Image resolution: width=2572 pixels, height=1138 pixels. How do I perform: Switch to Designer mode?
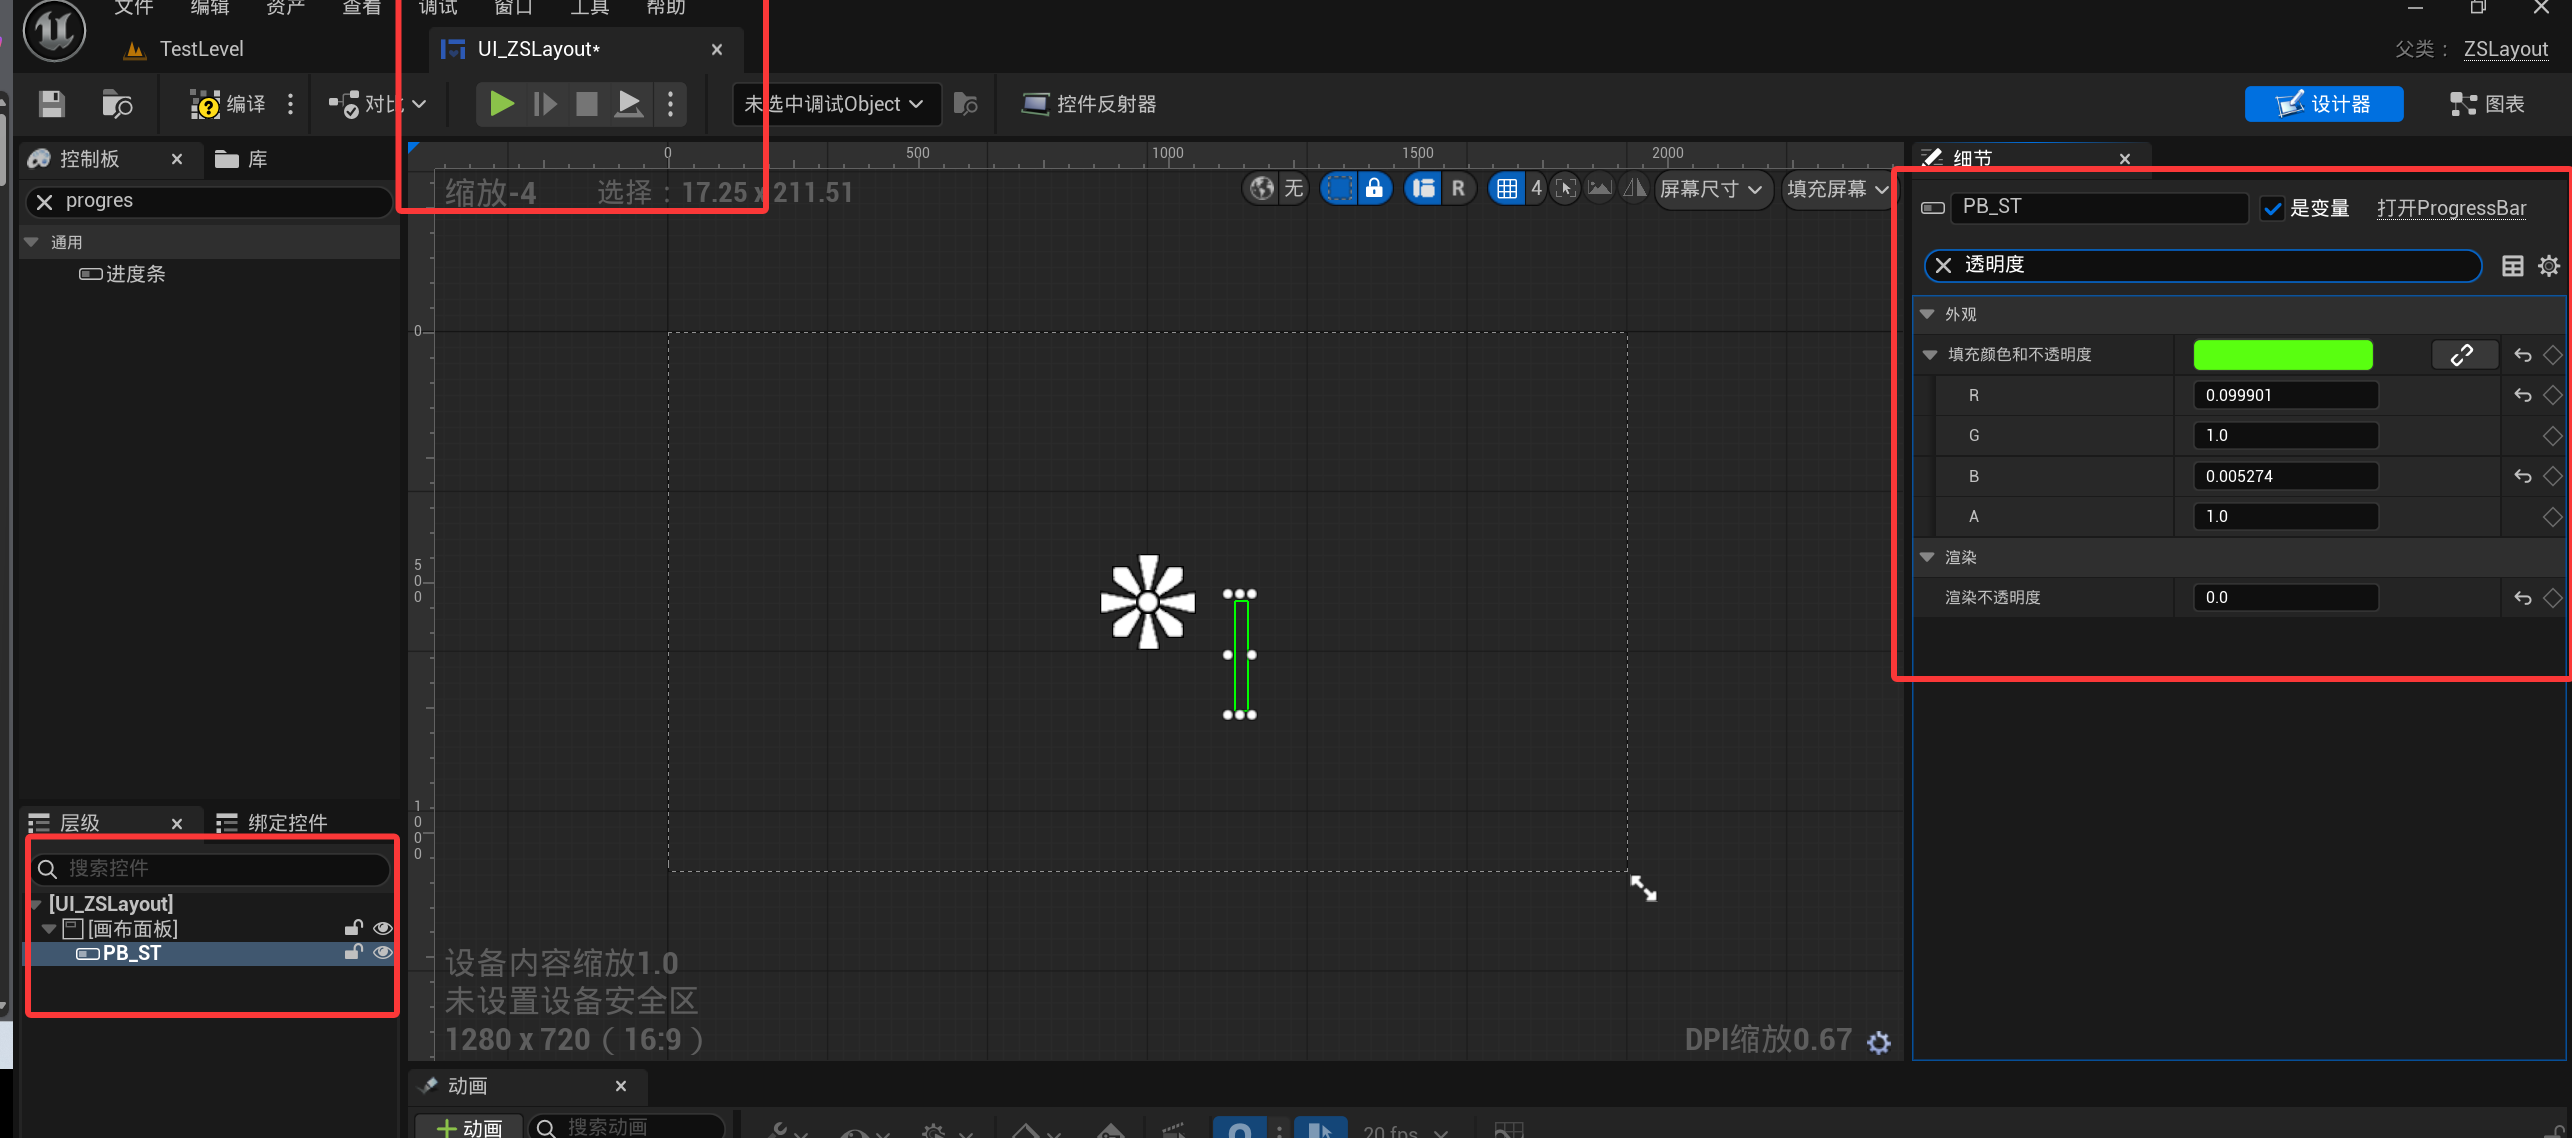[x=2323, y=104]
